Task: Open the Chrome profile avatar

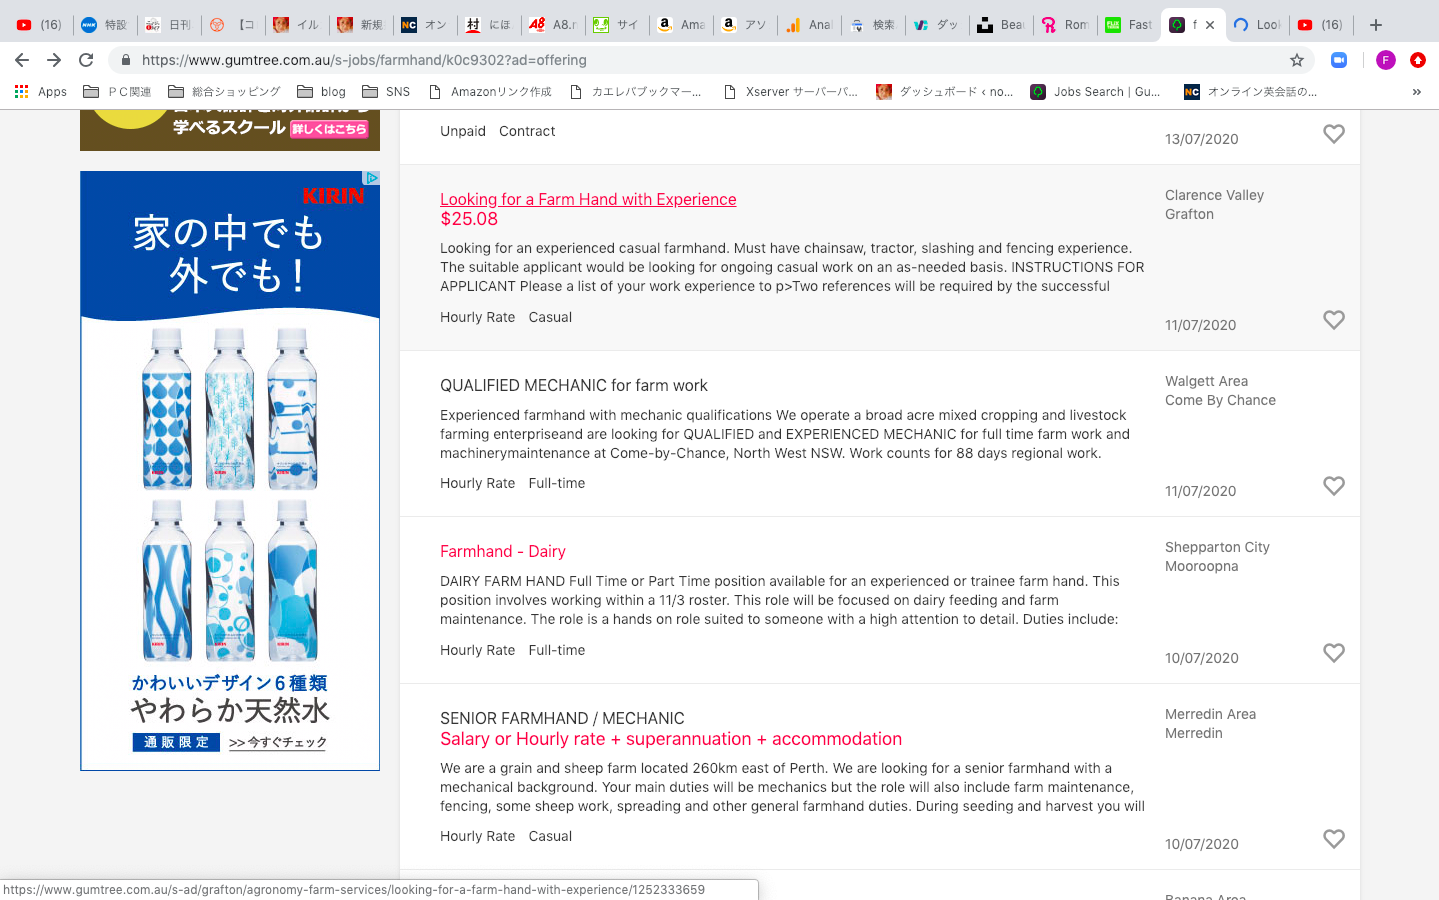Action: pyautogui.click(x=1385, y=60)
